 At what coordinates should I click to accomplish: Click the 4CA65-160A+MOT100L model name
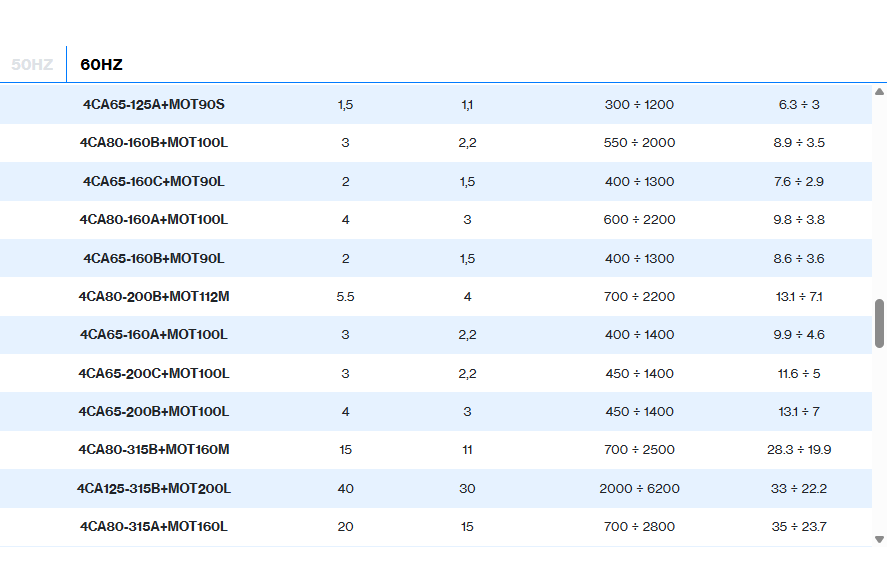tap(154, 335)
